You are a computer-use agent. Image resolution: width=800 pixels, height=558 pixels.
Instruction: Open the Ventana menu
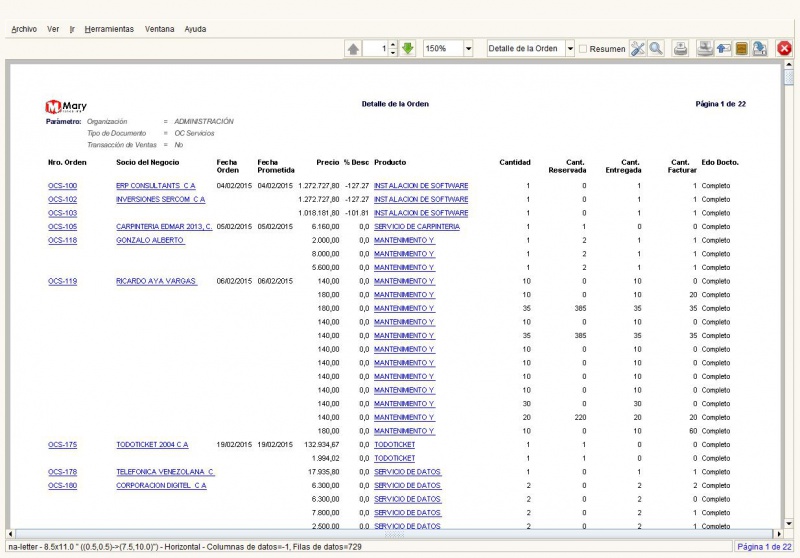click(x=159, y=29)
